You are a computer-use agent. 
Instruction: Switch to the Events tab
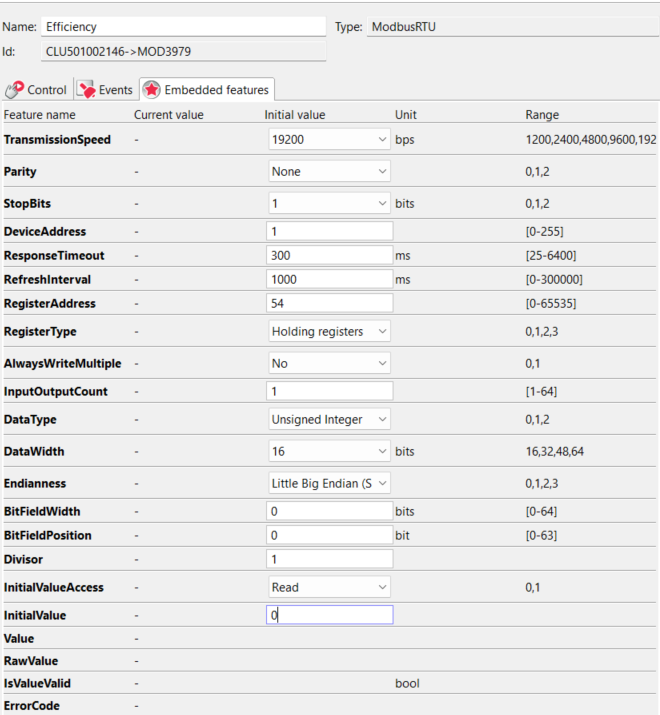(x=105, y=90)
